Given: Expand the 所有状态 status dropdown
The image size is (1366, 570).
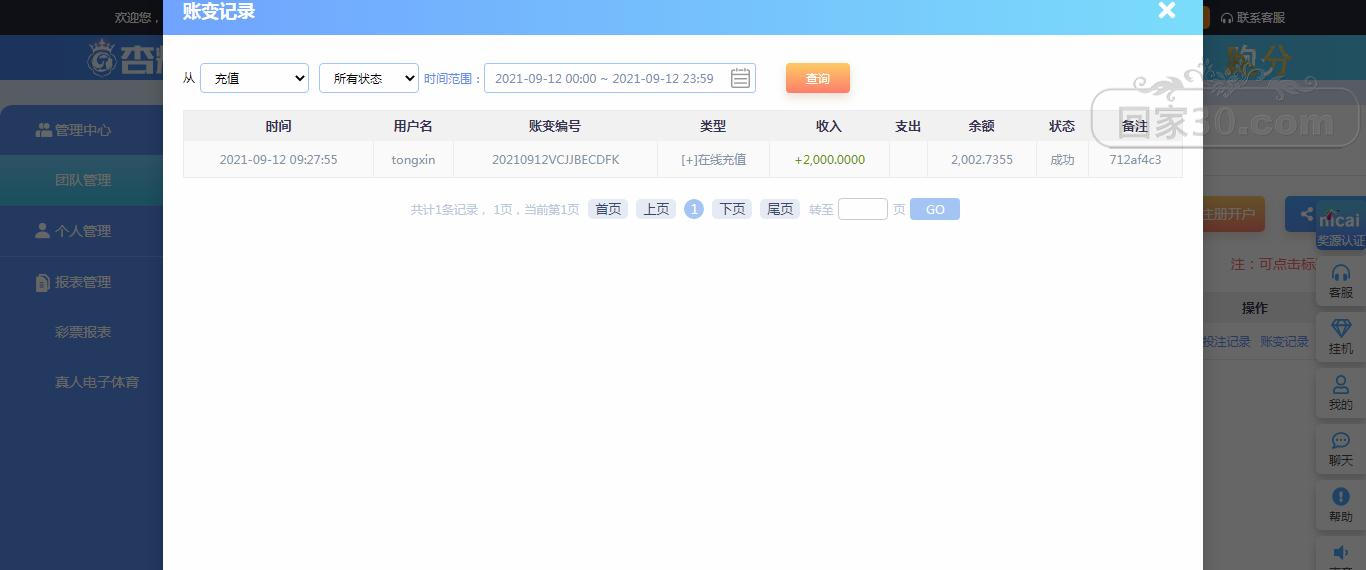Looking at the screenshot, I should tap(368, 78).
